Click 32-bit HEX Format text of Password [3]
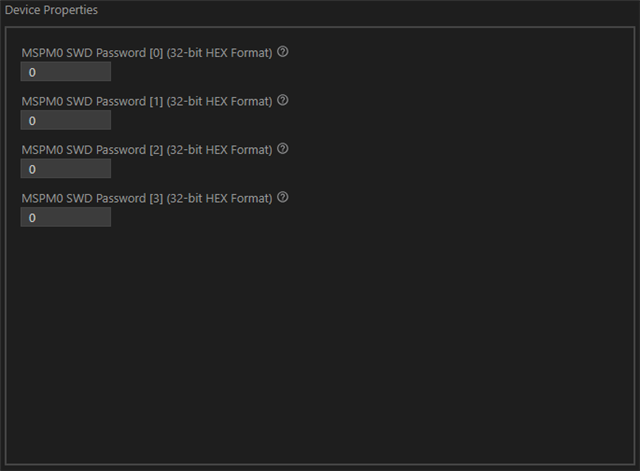 click(x=220, y=199)
